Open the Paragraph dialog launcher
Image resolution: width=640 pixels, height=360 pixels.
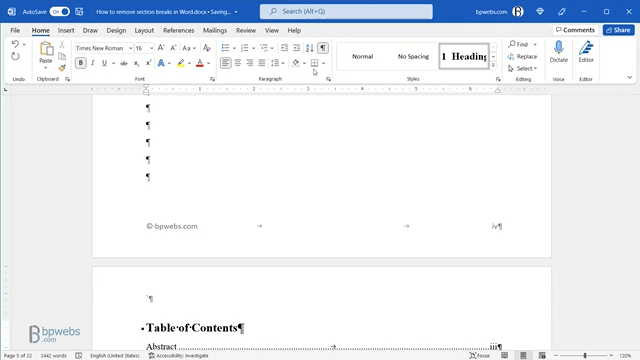328,79
